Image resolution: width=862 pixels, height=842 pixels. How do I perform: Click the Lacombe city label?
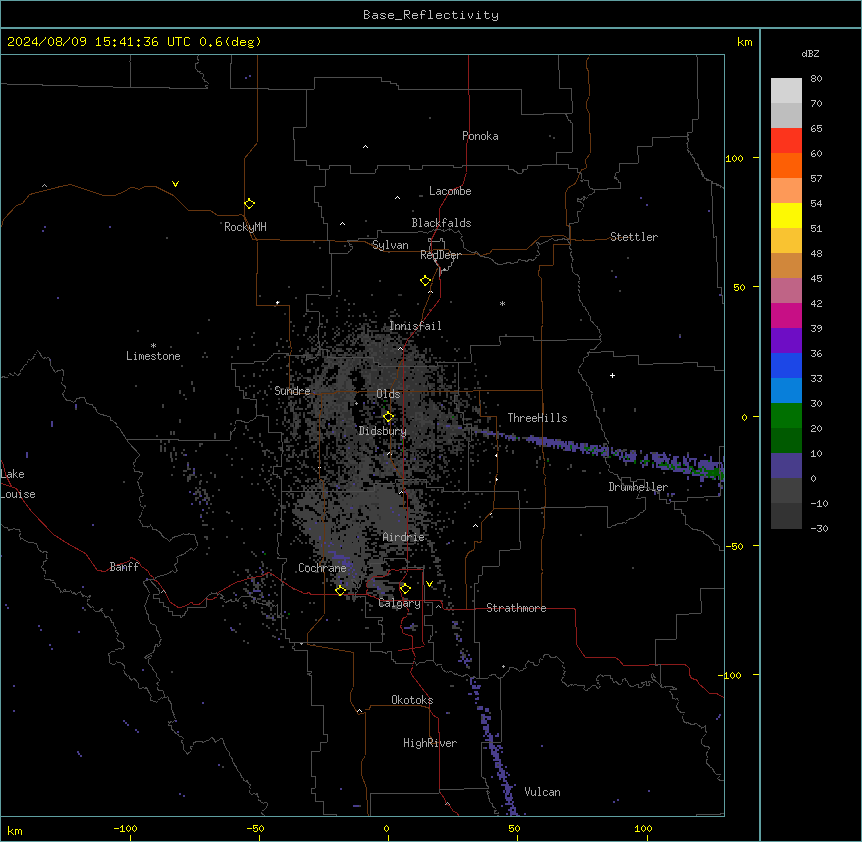point(450,191)
